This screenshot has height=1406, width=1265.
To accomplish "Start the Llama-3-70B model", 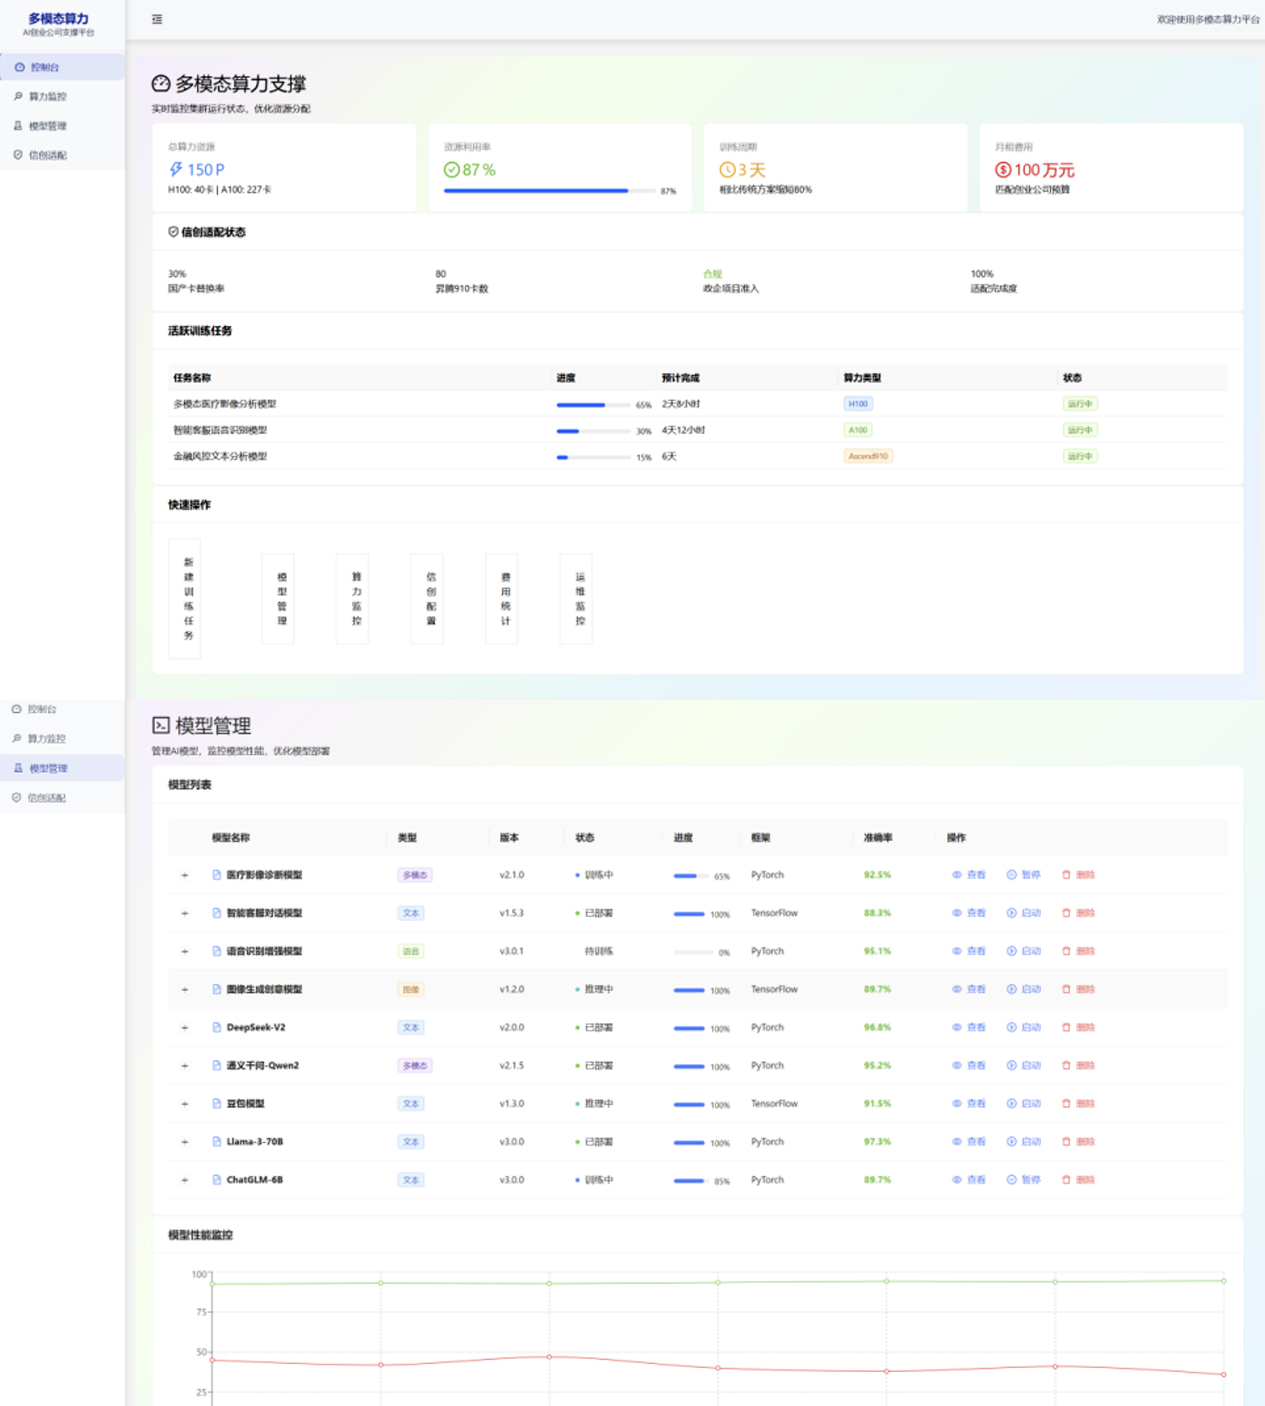I will click(x=1024, y=1141).
